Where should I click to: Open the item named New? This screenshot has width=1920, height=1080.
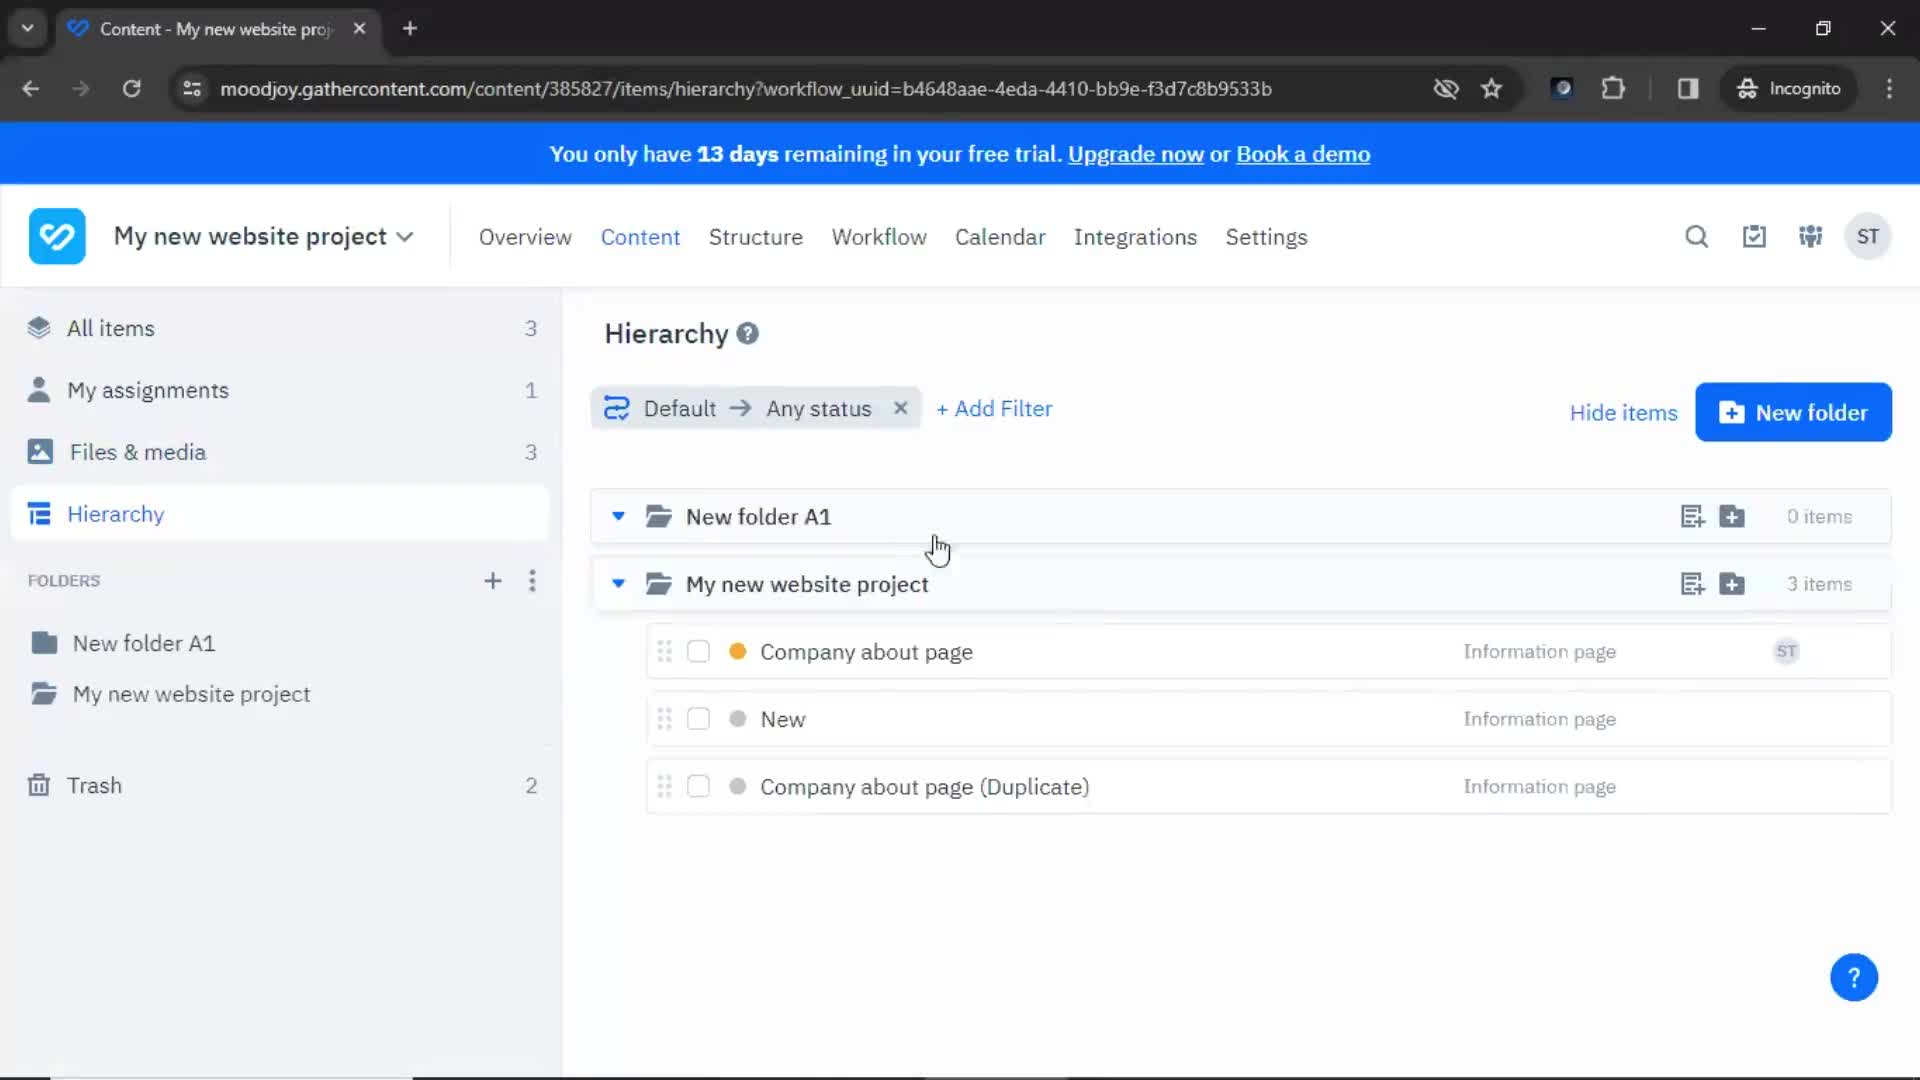[x=782, y=720]
